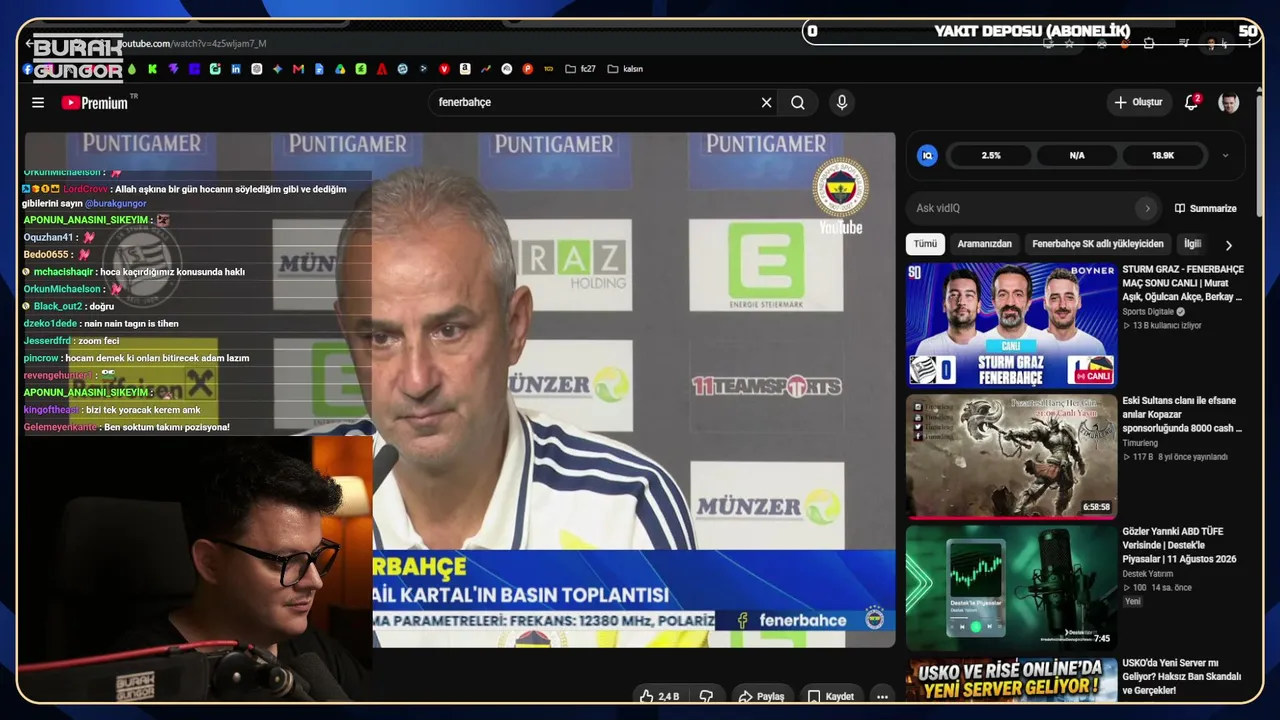Click the browser address bar URL
Viewport: 1280px width, 720px height.
click(x=193, y=44)
